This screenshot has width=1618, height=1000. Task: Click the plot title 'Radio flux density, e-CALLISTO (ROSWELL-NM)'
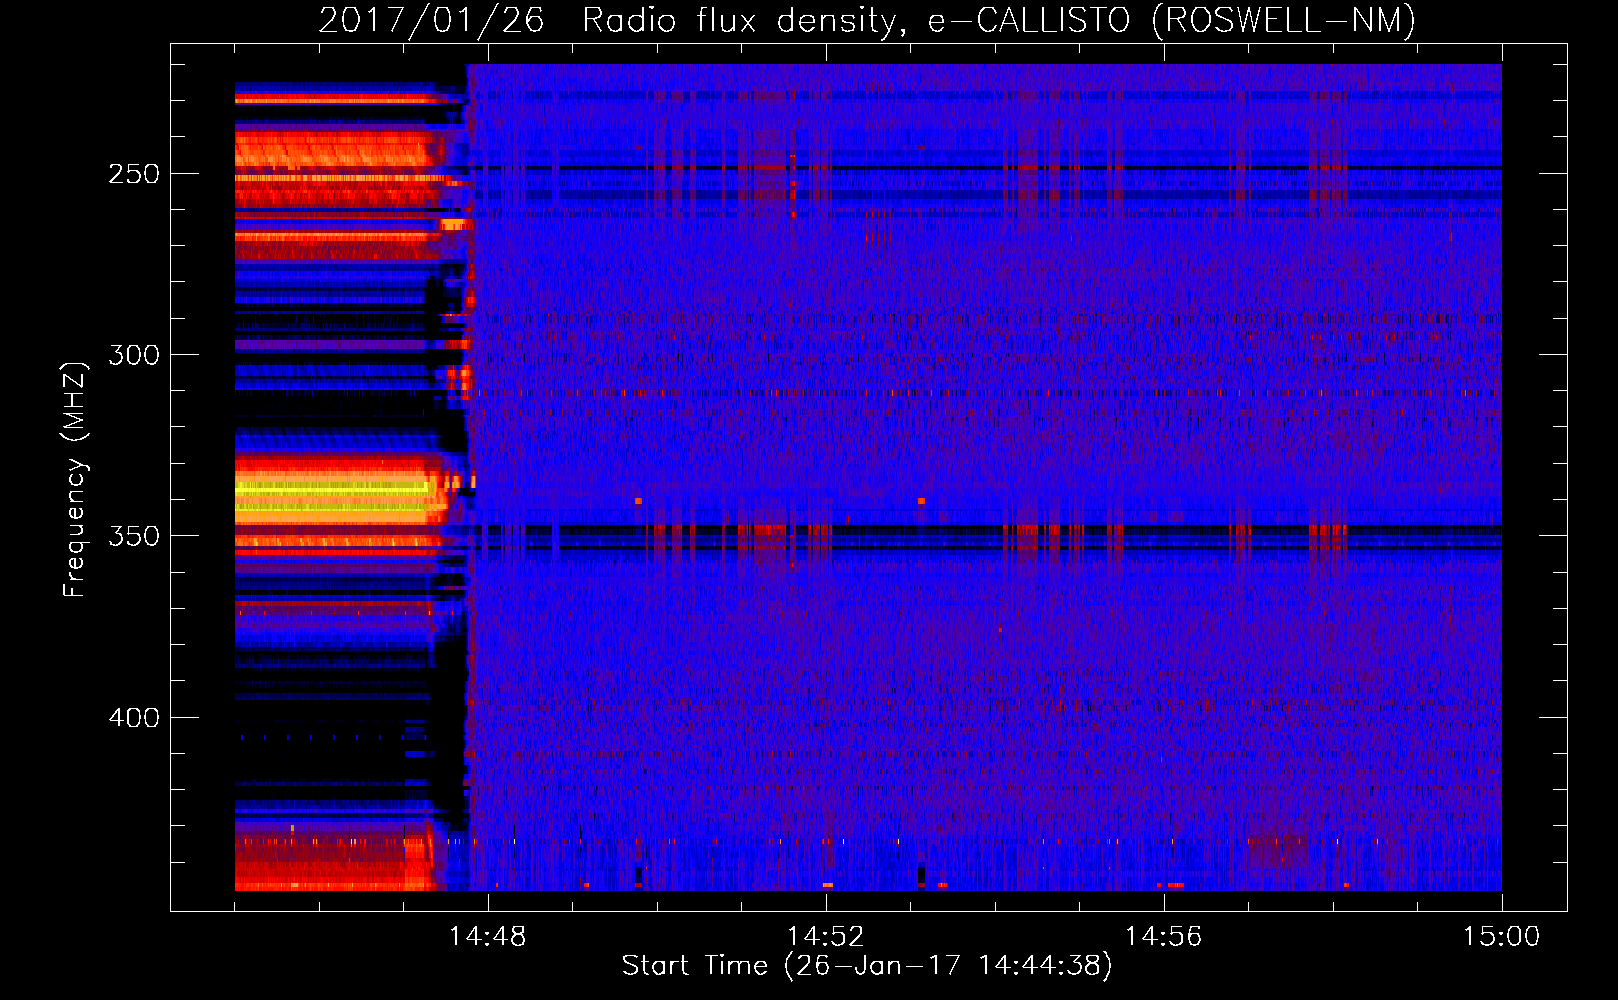pyautogui.click(x=999, y=20)
